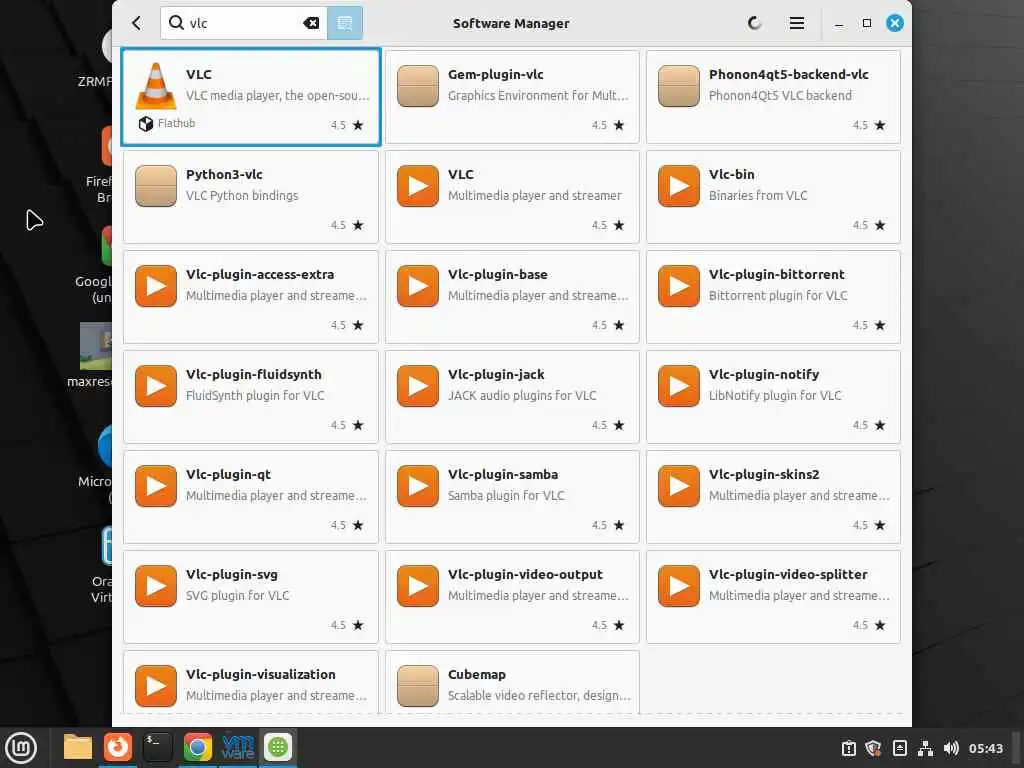Click the clipboard tray icon

(848, 748)
